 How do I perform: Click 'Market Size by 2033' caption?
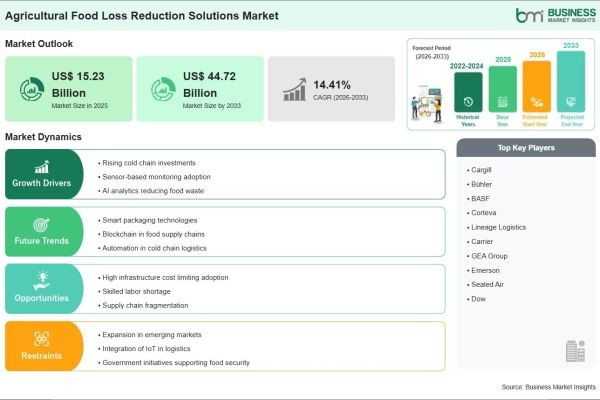pos(212,106)
